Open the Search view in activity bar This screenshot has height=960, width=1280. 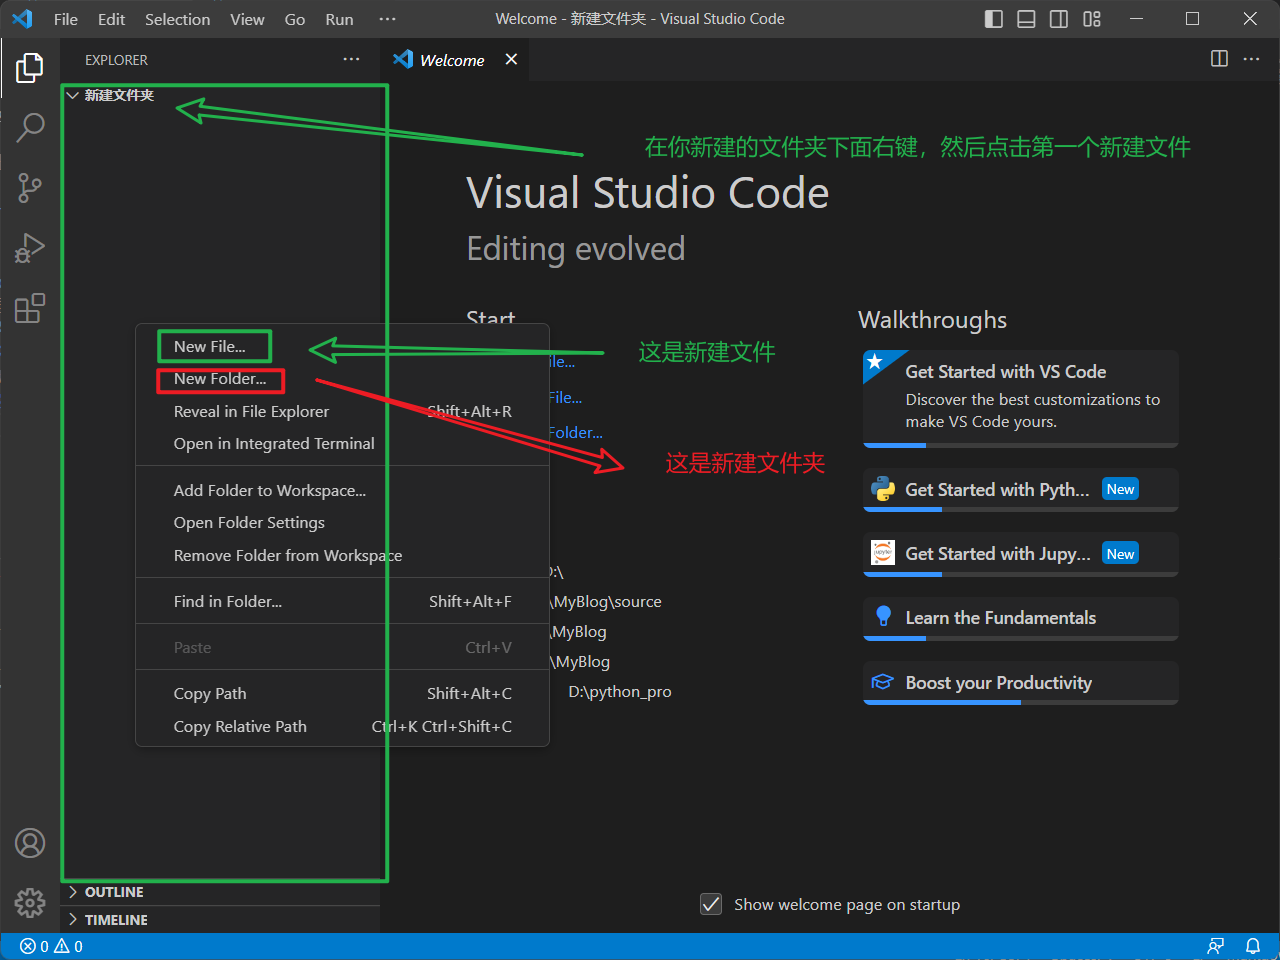coord(30,127)
